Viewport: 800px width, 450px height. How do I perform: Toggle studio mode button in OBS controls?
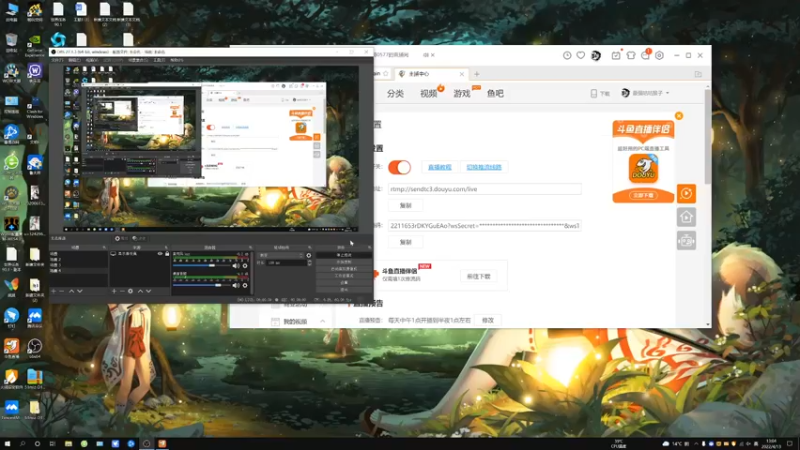click(344, 276)
